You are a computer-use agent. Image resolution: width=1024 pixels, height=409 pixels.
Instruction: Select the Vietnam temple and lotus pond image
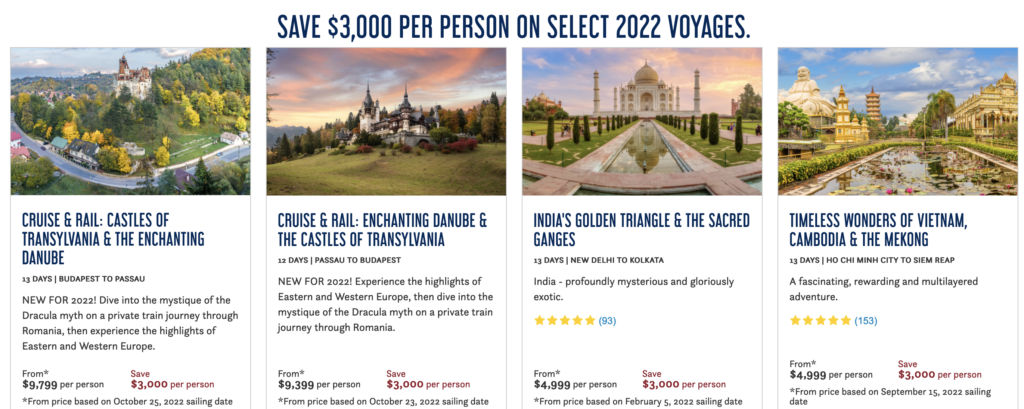[898, 120]
